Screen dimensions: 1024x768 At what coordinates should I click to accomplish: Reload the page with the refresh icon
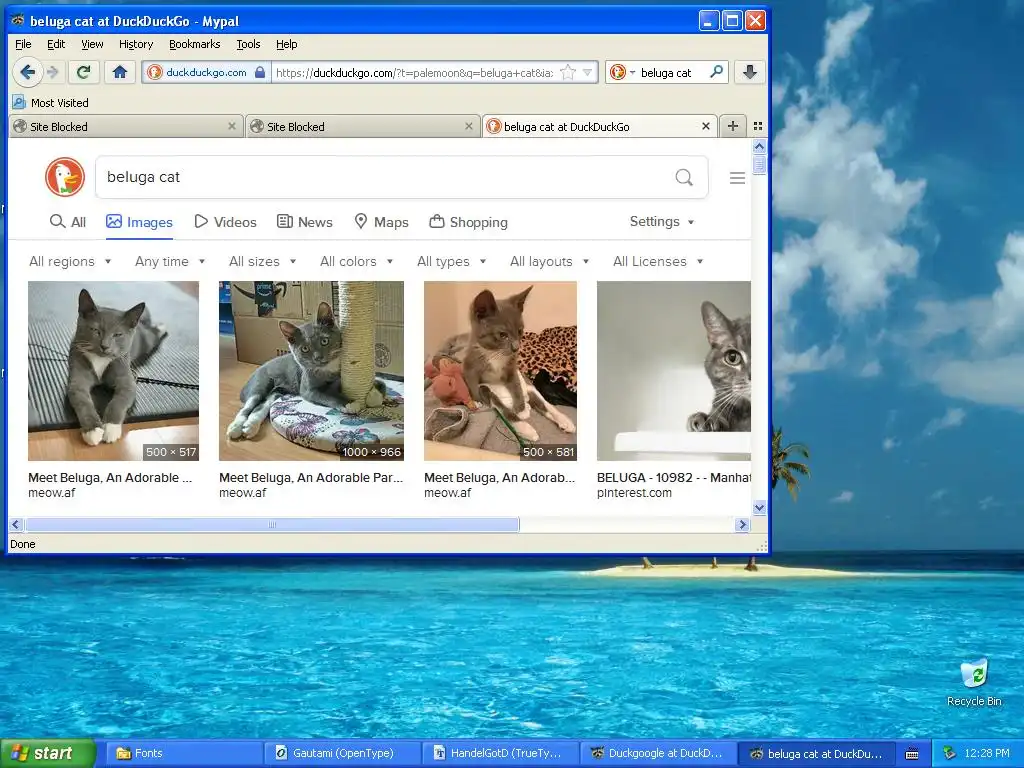(84, 72)
